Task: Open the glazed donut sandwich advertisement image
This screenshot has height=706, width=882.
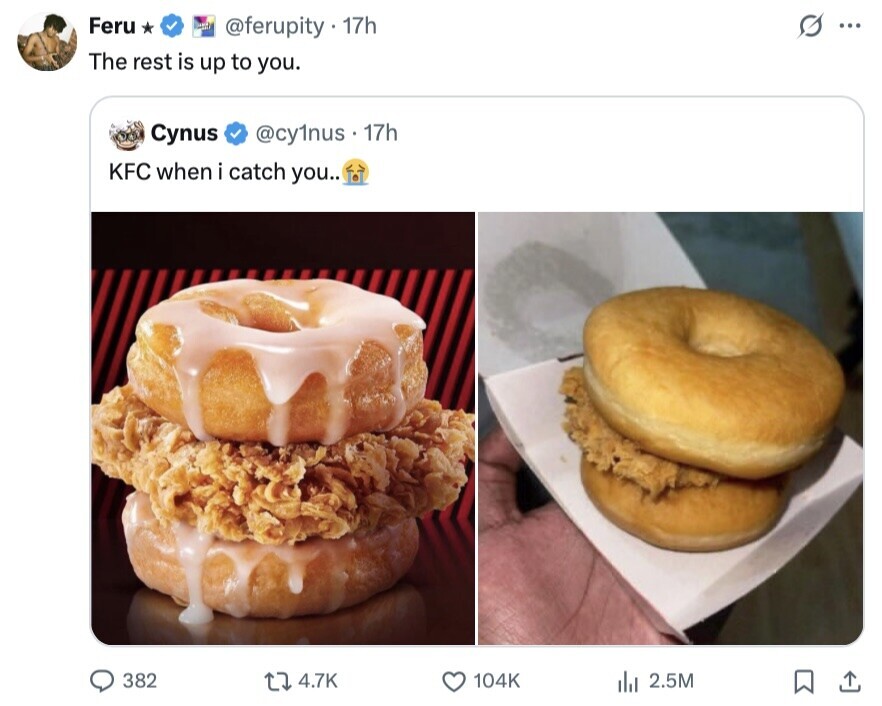Action: (x=283, y=428)
